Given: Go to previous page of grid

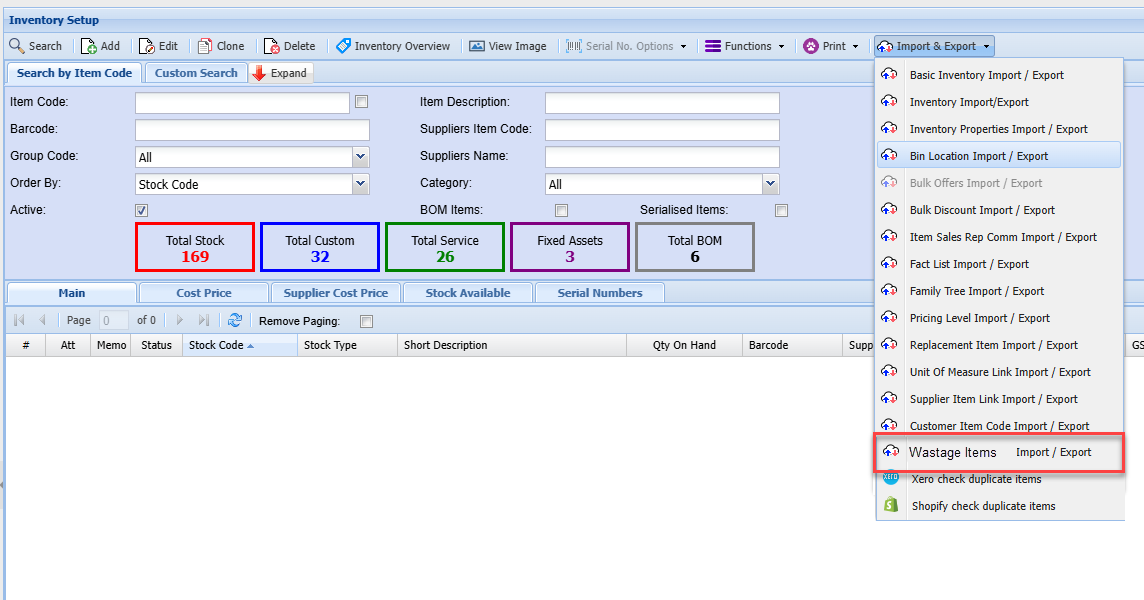Looking at the screenshot, I should tap(42, 320).
